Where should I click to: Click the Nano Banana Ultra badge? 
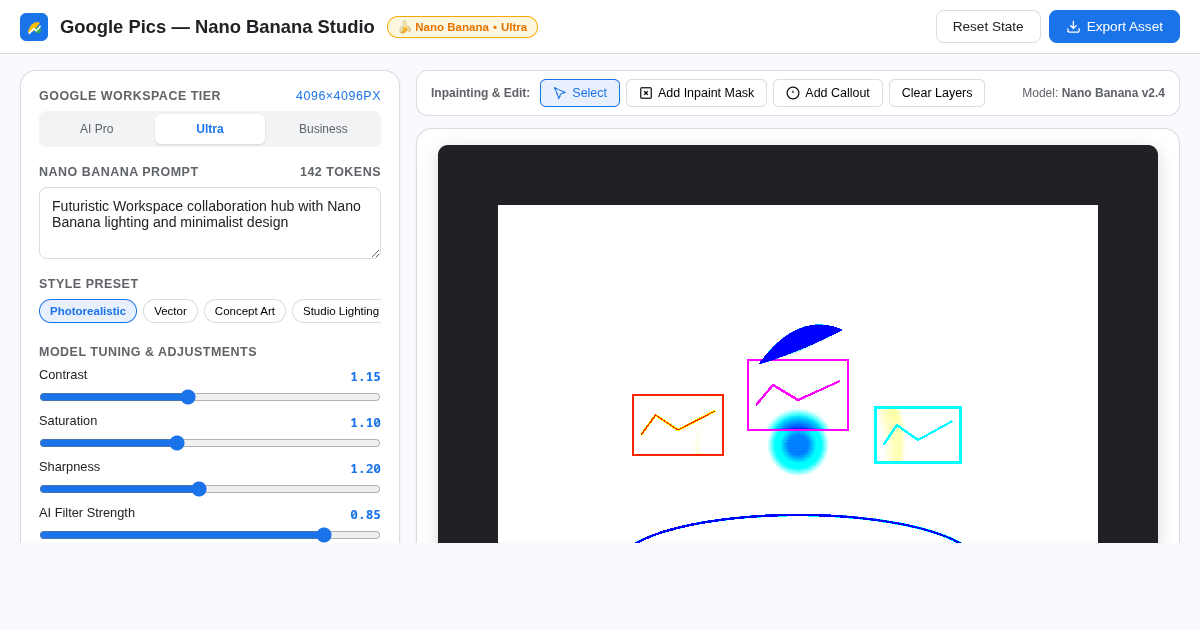tap(462, 27)
